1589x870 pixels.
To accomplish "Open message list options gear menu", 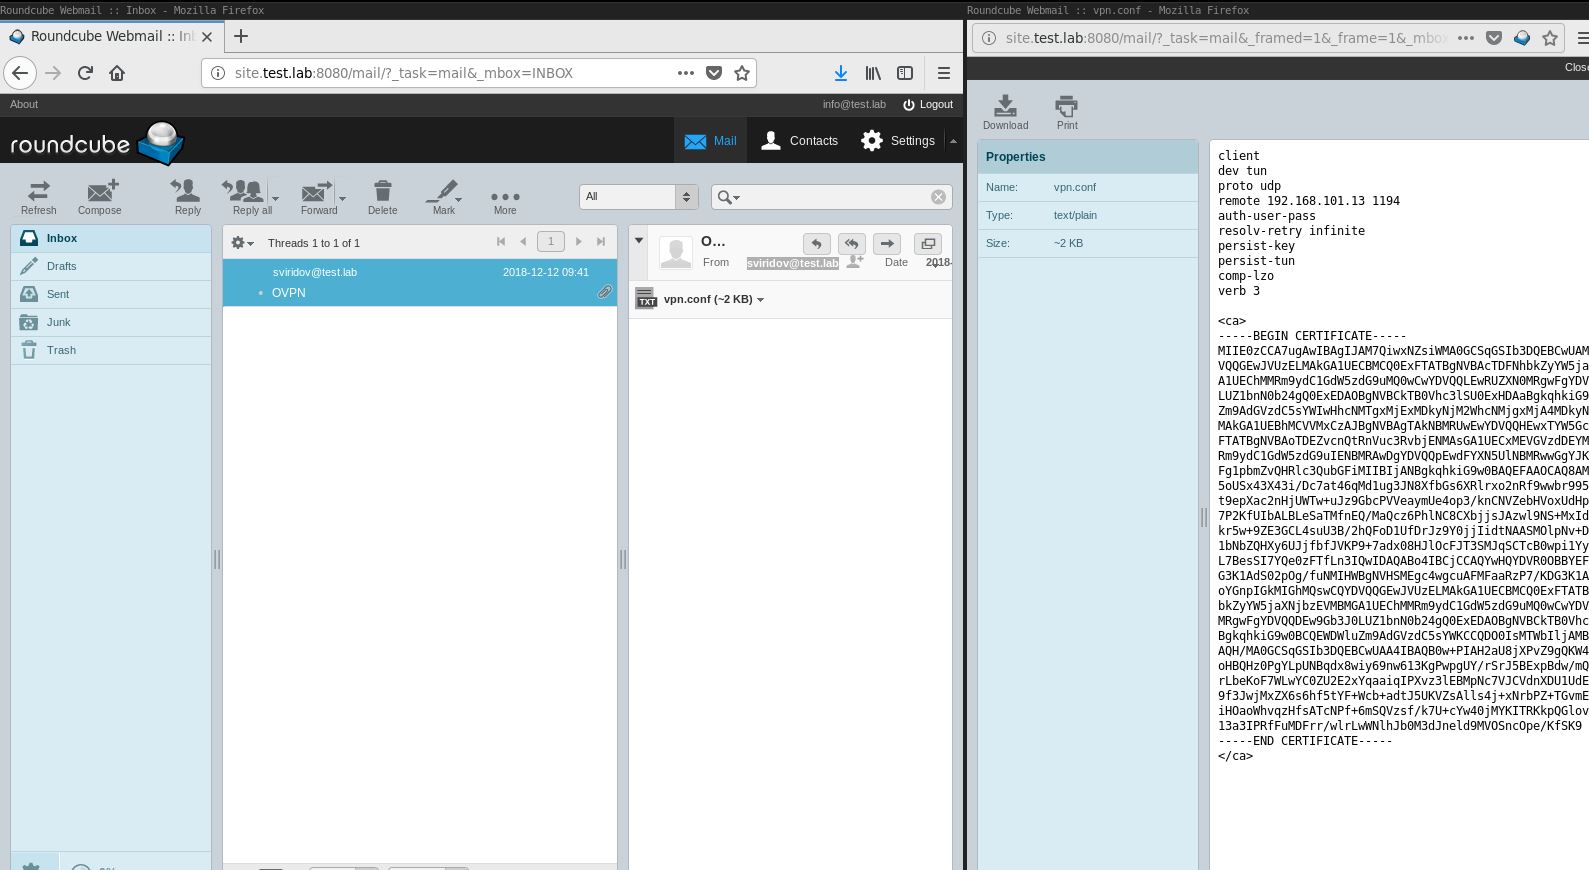I will coord(242,243).
